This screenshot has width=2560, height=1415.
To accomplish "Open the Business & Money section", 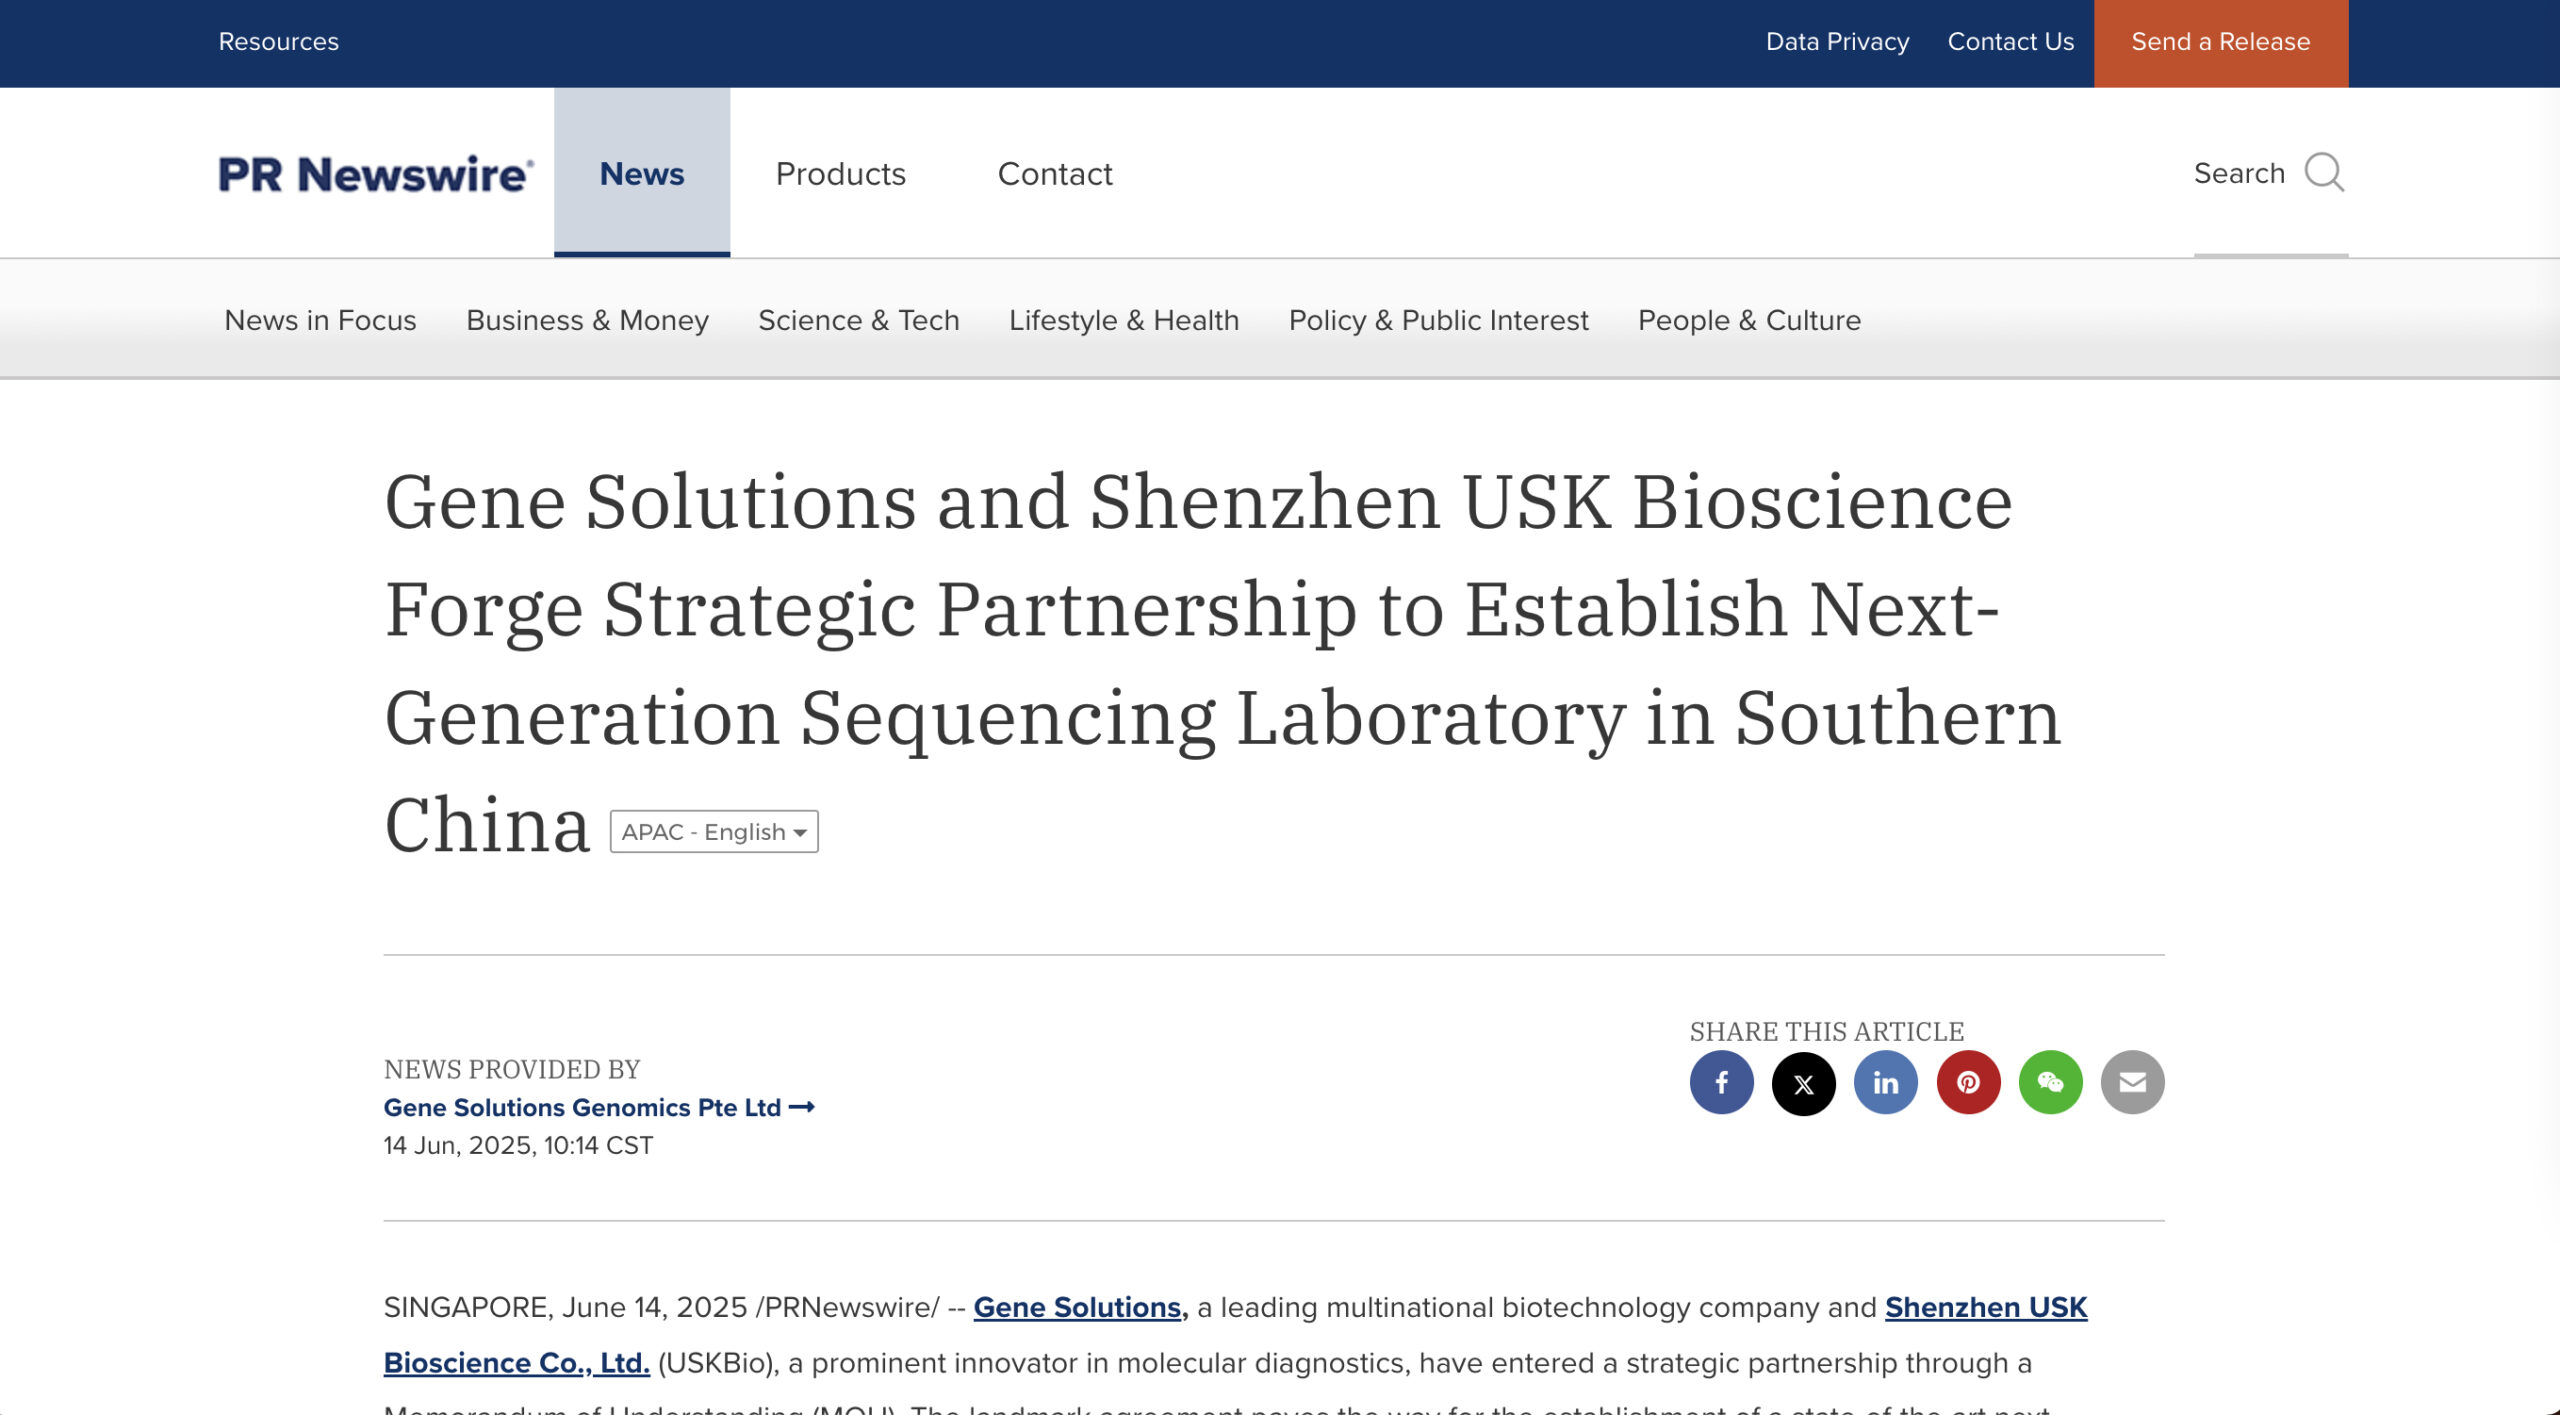I will (587, 320).
